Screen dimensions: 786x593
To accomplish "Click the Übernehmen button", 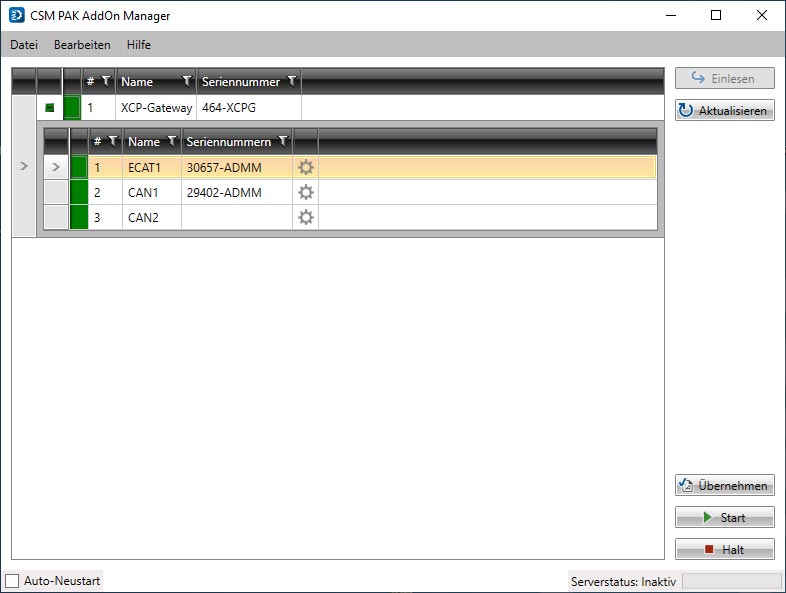I will [x=724, y=485].
